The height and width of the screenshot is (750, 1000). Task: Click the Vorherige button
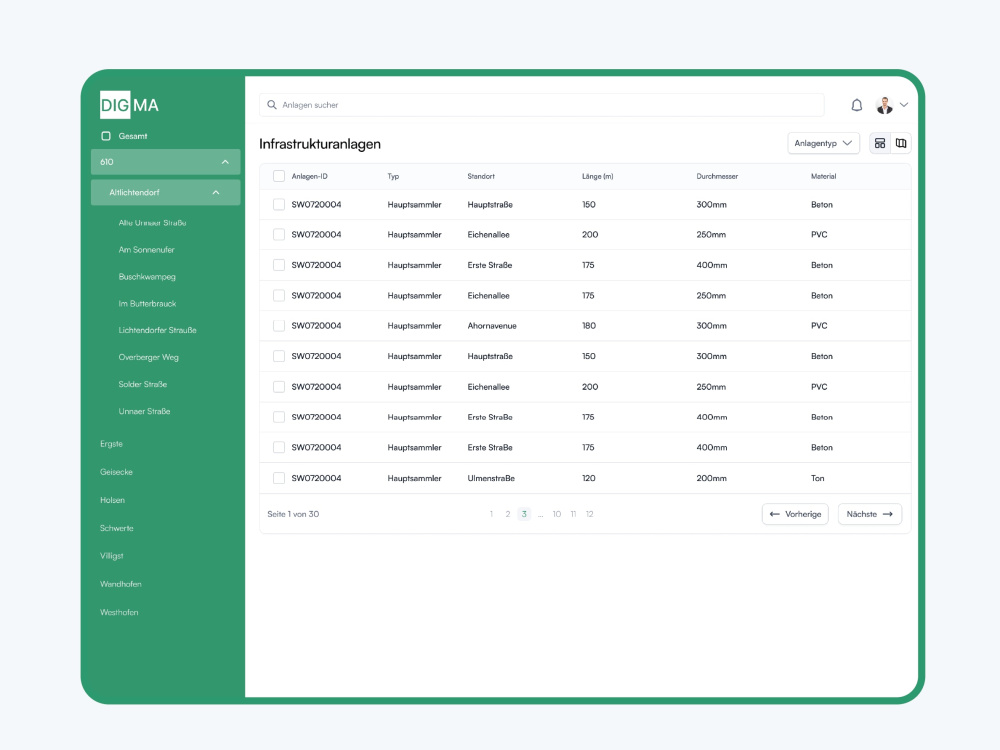coord(795,514)
